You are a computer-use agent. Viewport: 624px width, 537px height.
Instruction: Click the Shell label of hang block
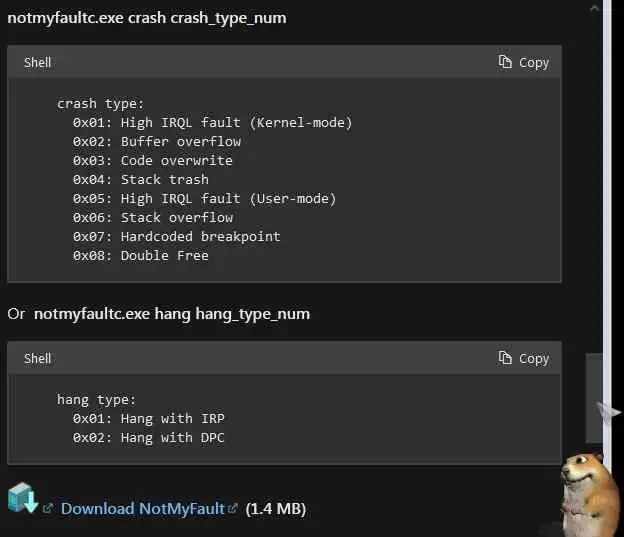[x=37, y=358]
